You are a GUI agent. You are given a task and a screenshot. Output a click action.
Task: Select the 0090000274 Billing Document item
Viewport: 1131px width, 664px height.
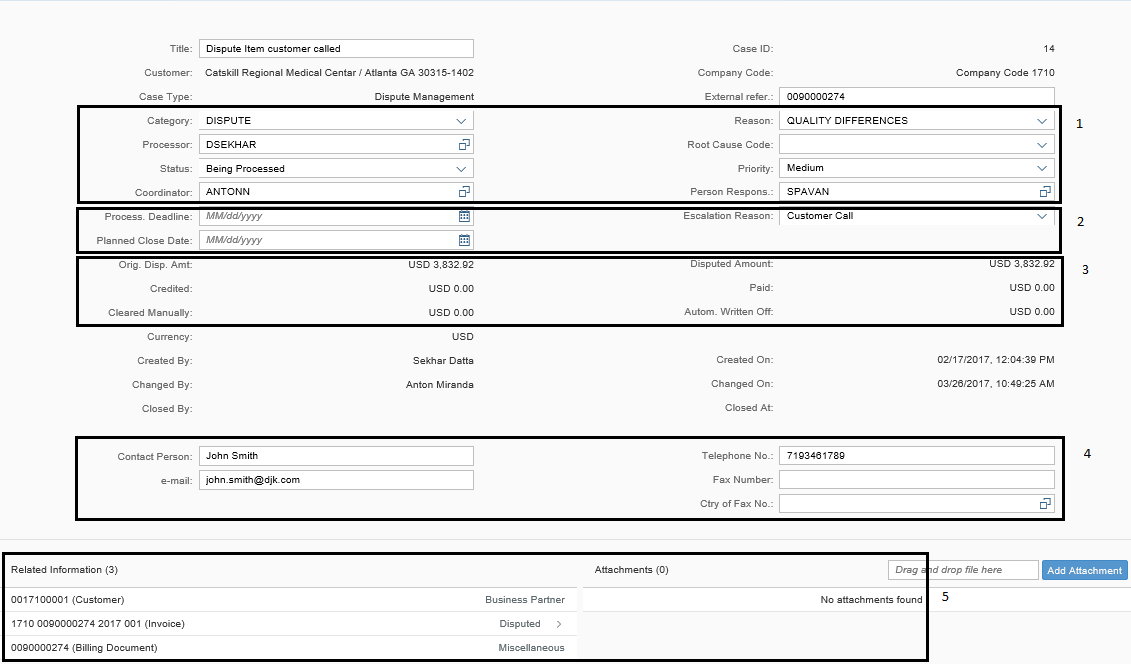pyautogui.click(x=84, y=648)
